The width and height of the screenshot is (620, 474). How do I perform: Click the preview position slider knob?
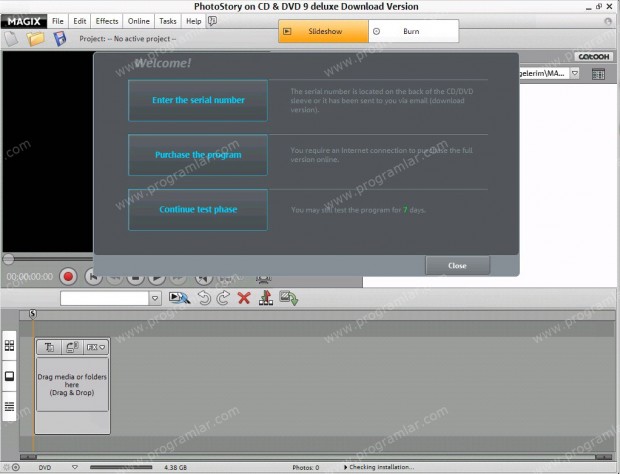pos(8,259)
